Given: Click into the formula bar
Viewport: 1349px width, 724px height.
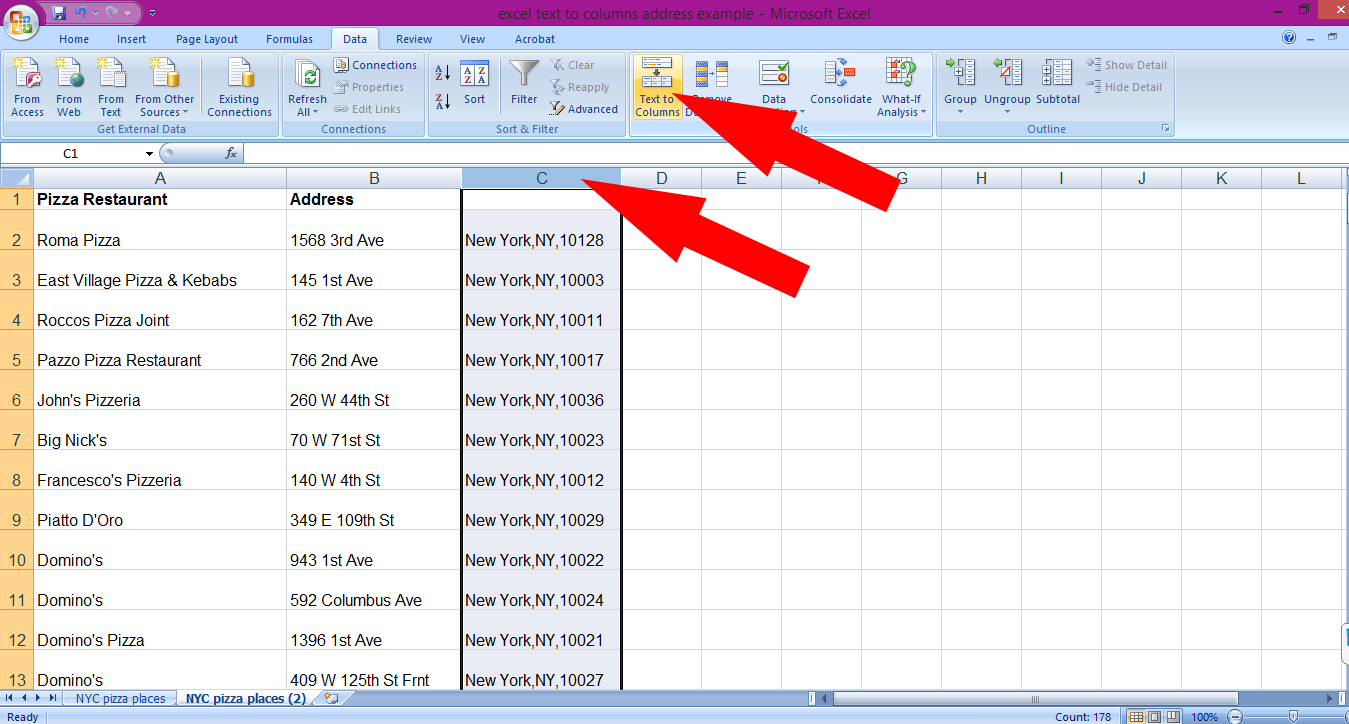Looking at the screenshot, I should 795,153.
